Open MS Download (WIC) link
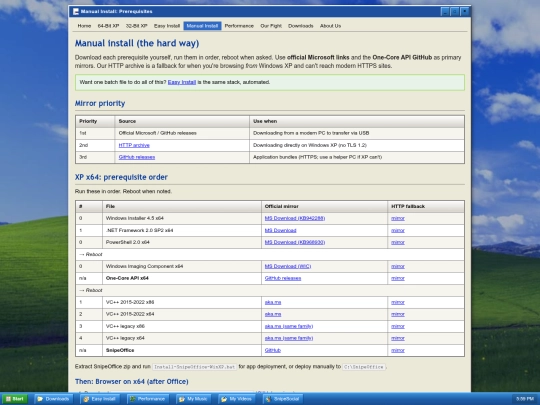The height and width of the screenshot is (405, 540). (288, 266)
